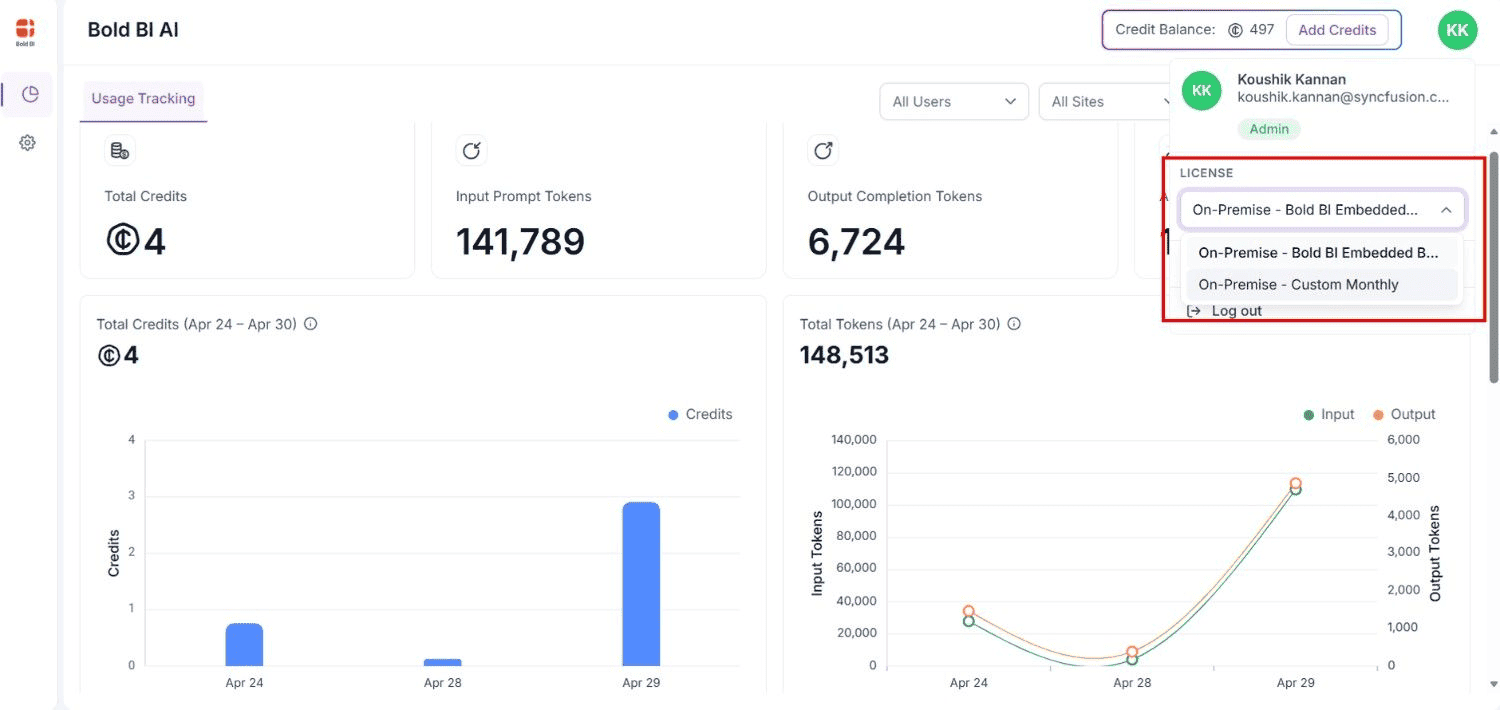
Task: Collapse the License dropdown
Action: pos(1322,210)
